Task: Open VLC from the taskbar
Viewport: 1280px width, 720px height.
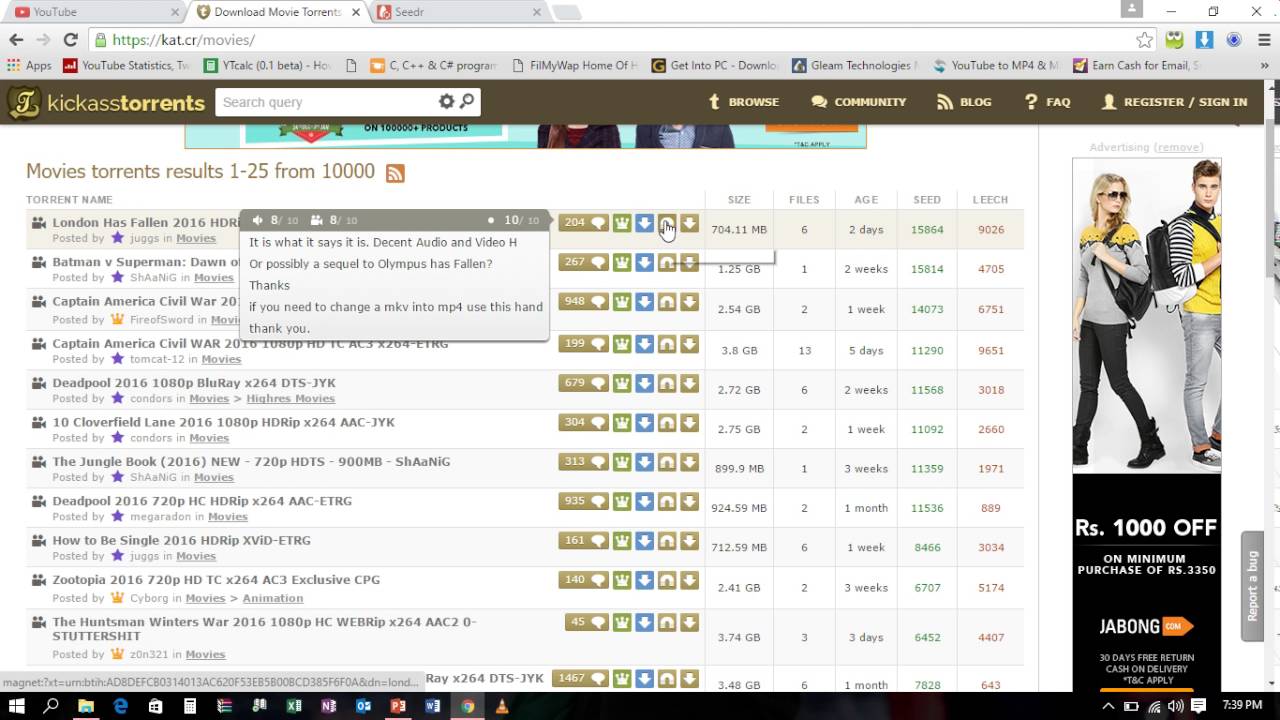Action: point(502,706)
